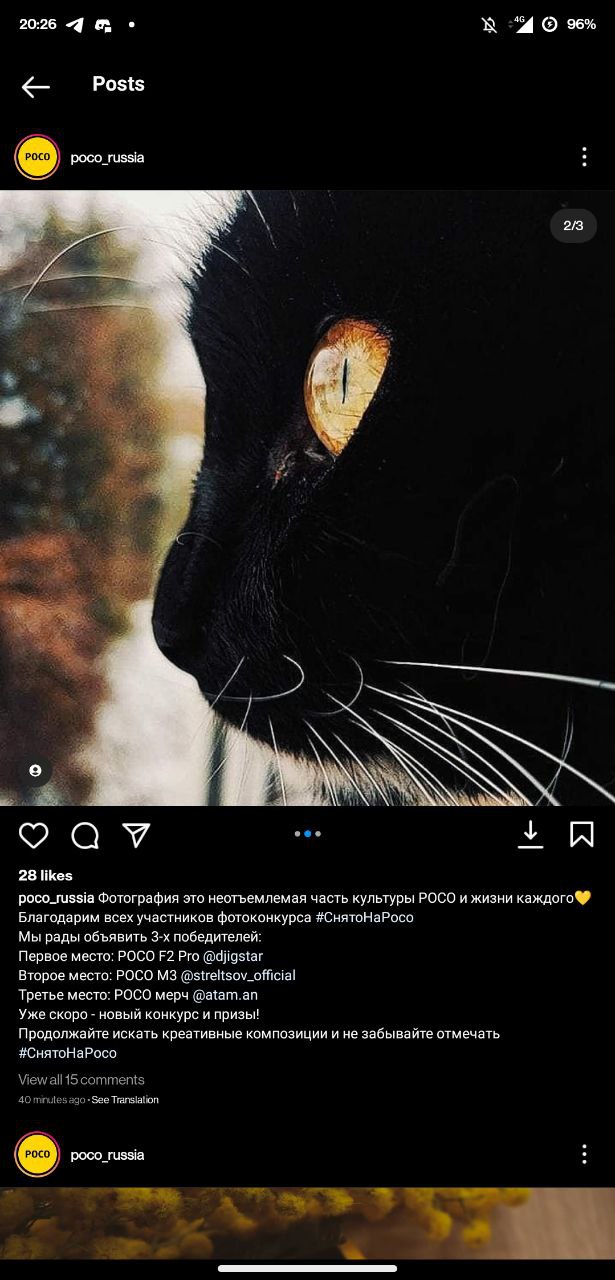Save the post with the bookmark icon
Image resolution: width=615 pixels, height=1280 pixels.
(582, 834)
